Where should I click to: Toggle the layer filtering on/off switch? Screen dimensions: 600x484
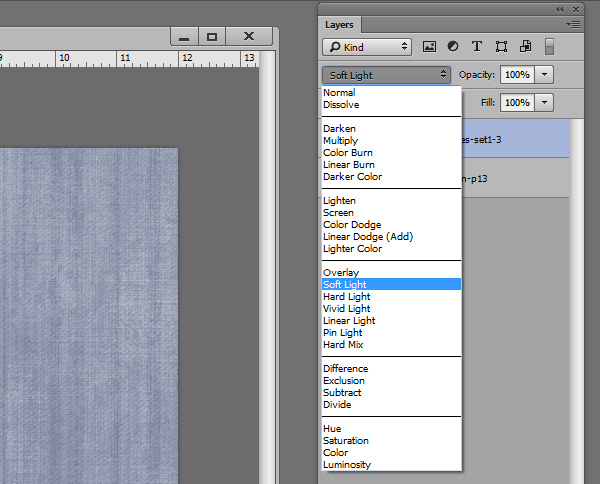[x=549, y=46]
